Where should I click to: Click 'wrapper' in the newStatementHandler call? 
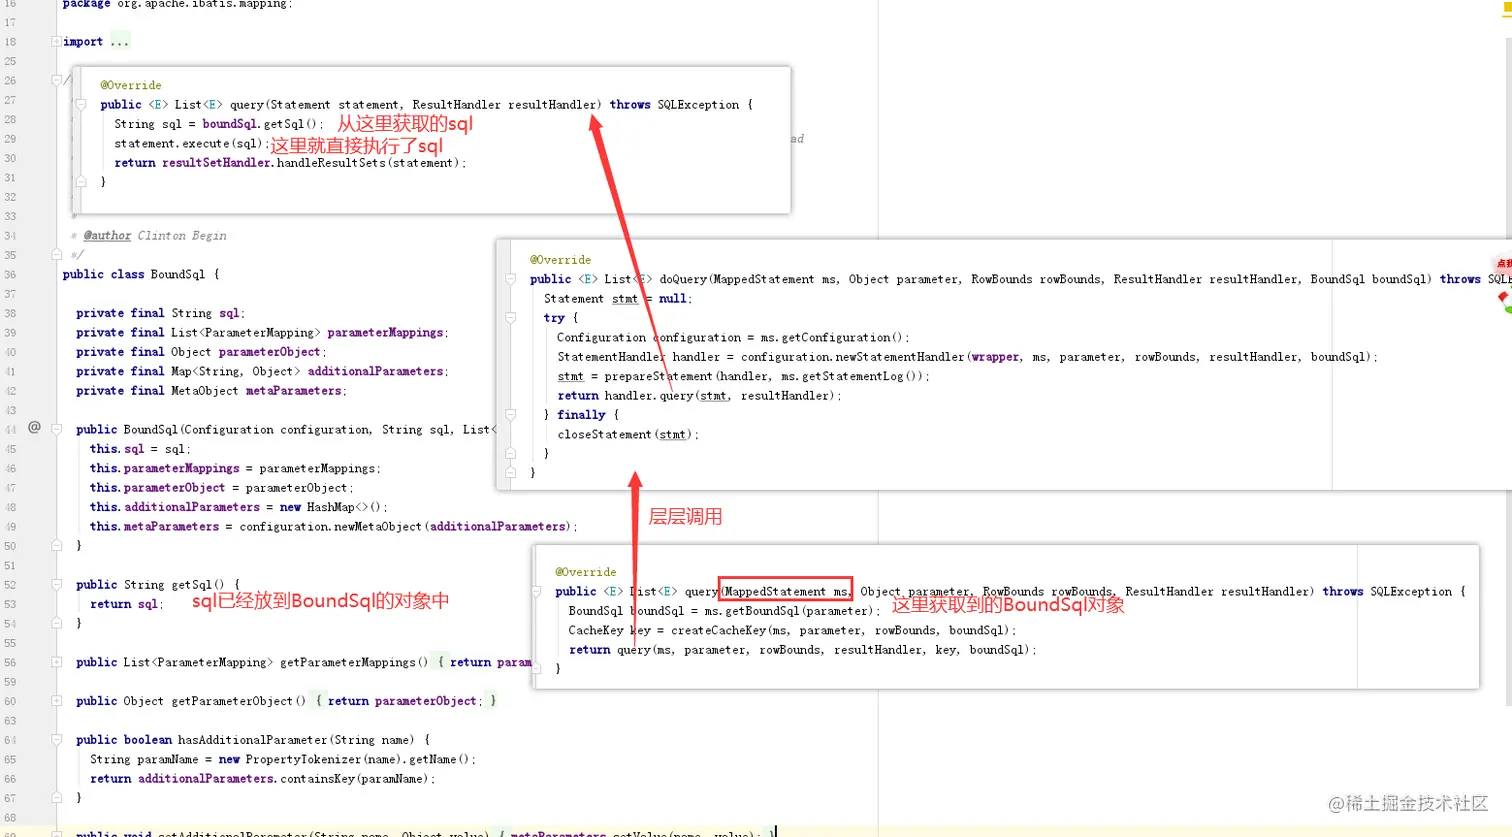(996, 357)
